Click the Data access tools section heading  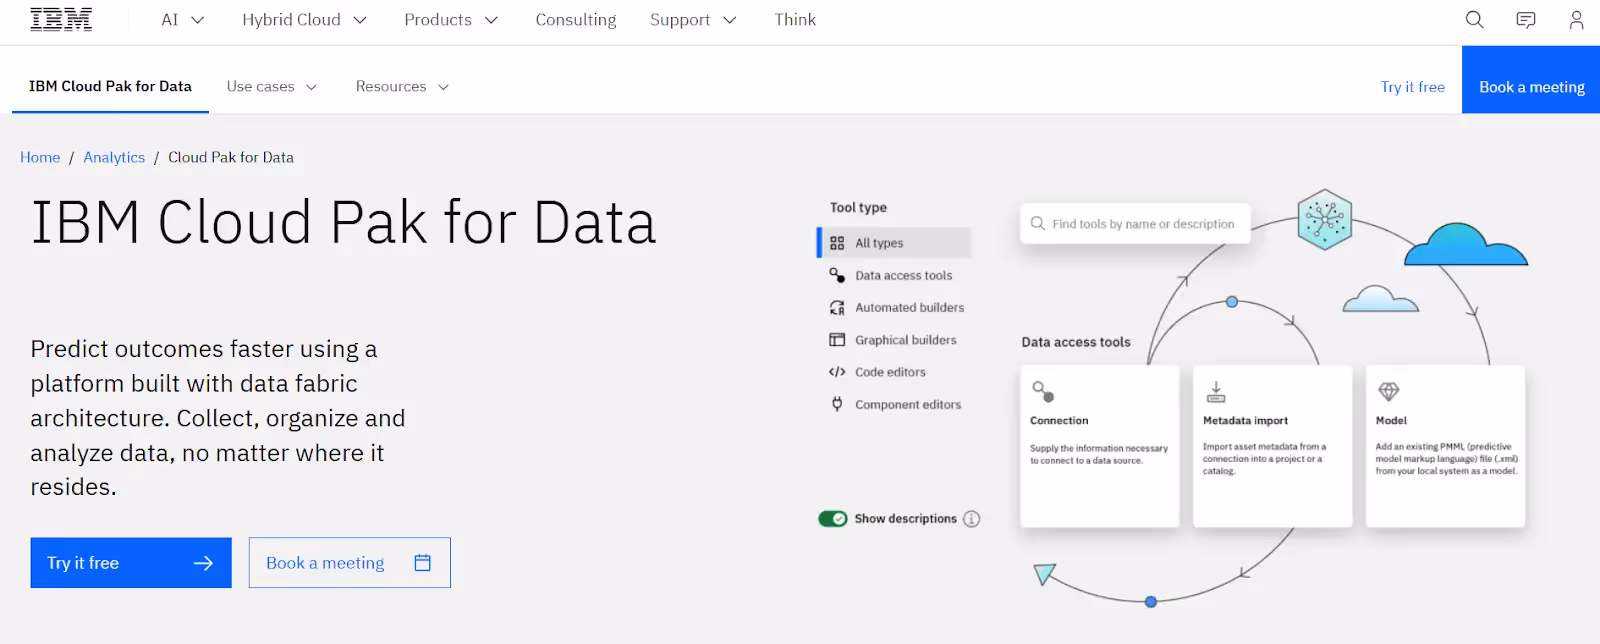pos(1076,342)
